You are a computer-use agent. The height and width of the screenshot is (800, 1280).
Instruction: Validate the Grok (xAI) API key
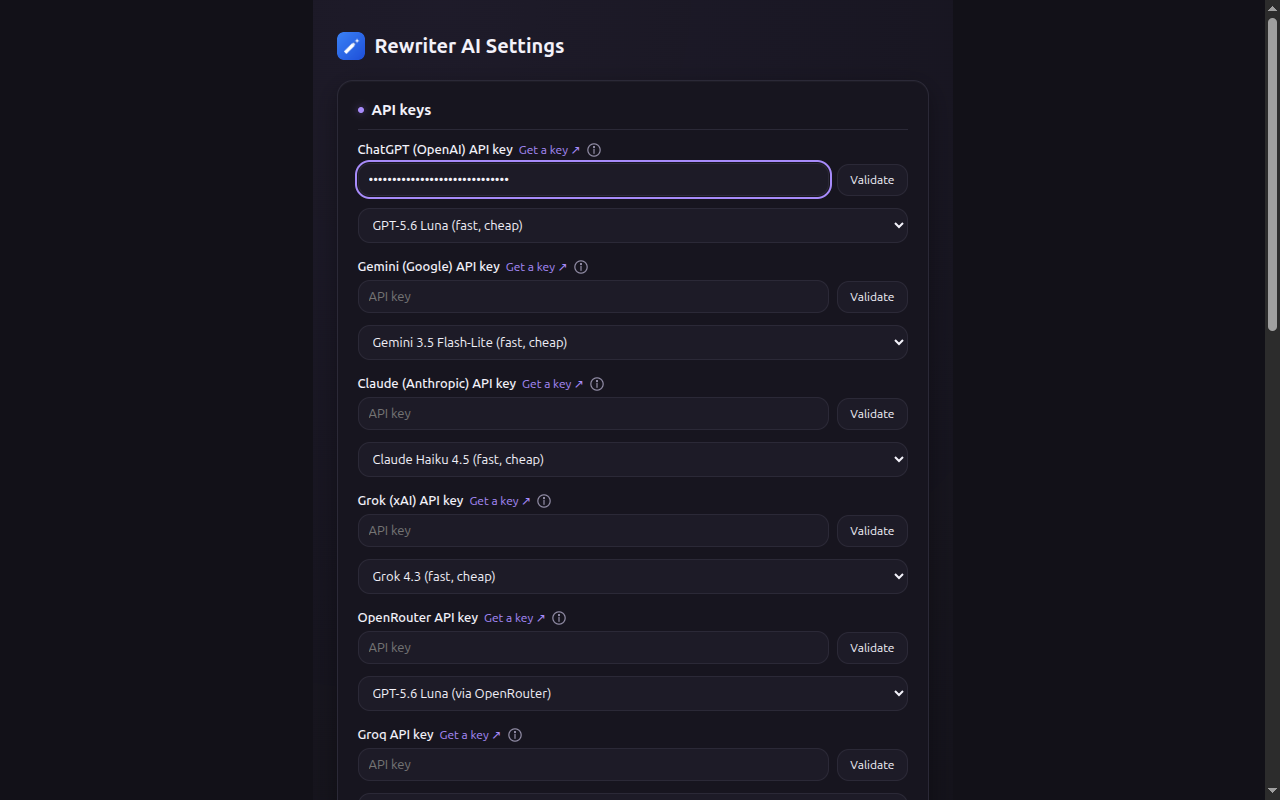872,531
